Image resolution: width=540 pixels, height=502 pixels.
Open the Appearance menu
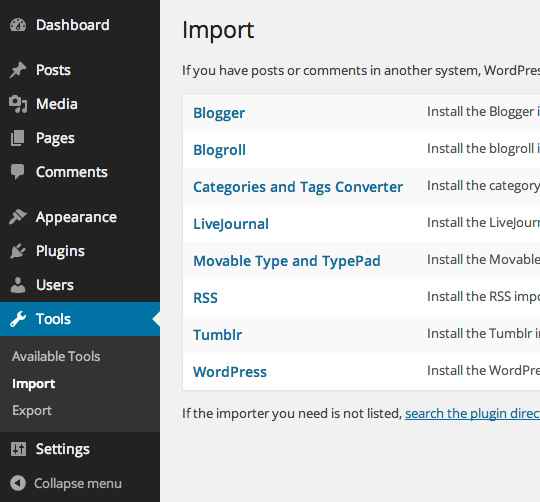click(x=76, y=218)
